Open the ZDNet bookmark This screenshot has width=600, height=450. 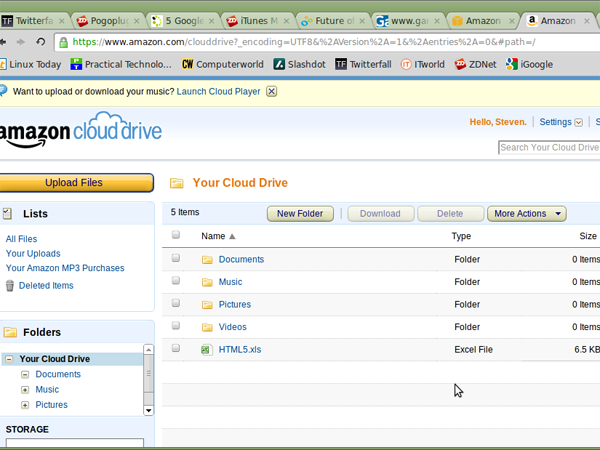(475, 64)
